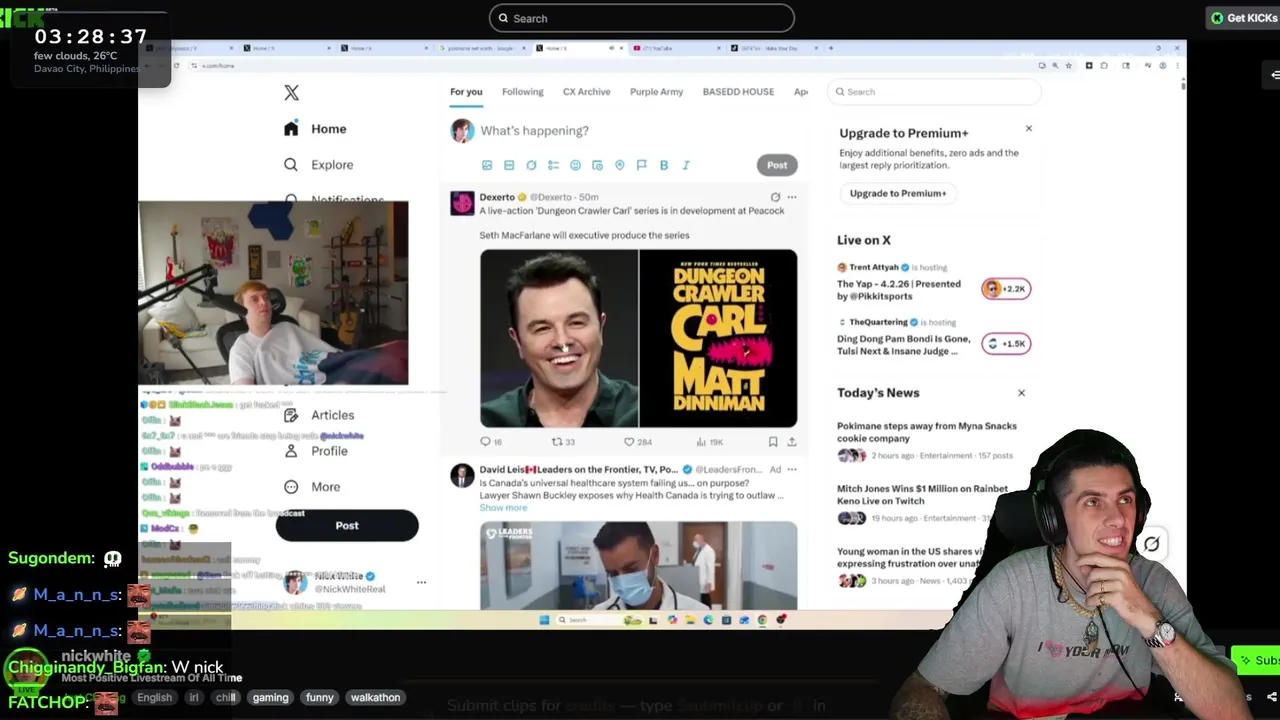The image size is (1280, 720).
Task: Open the Explore magnifier icon in sidebar
Action: [x=291, y=165]
